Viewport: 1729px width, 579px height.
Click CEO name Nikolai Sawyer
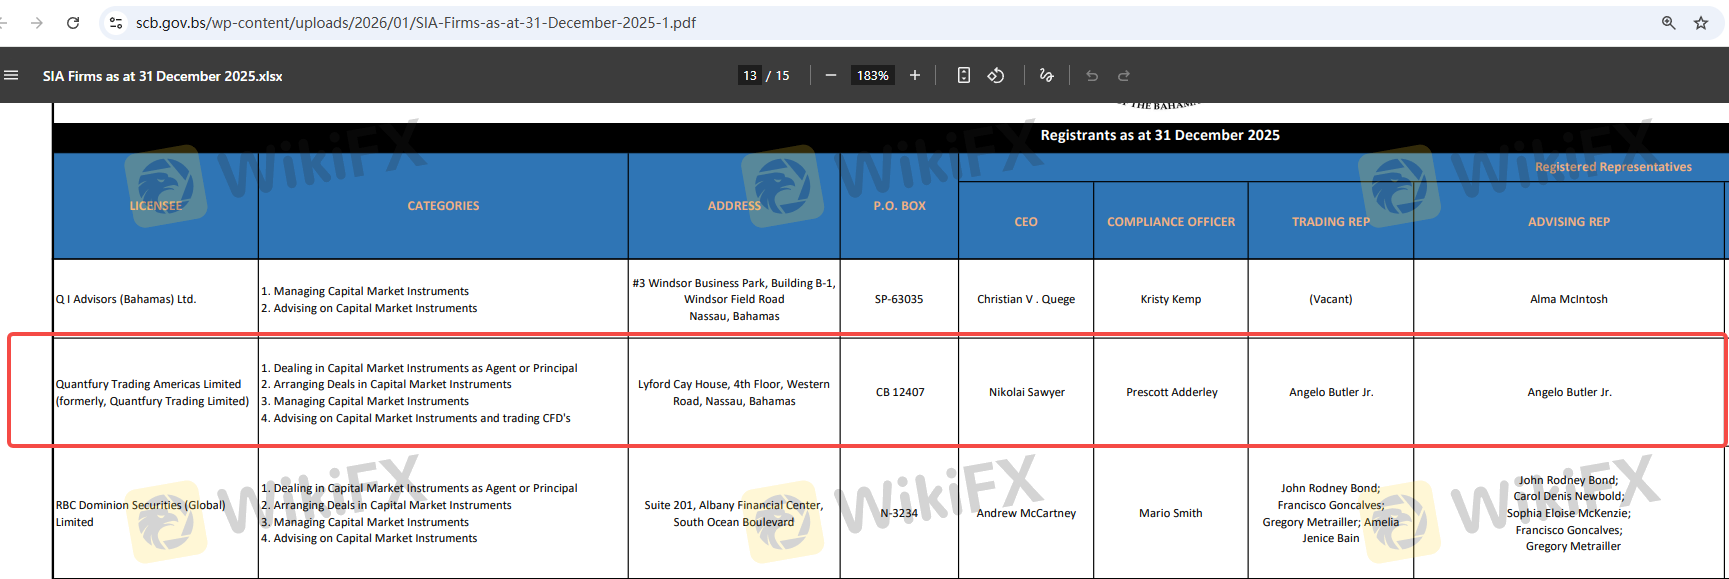pyautogui.click(x=1027, y=392)
